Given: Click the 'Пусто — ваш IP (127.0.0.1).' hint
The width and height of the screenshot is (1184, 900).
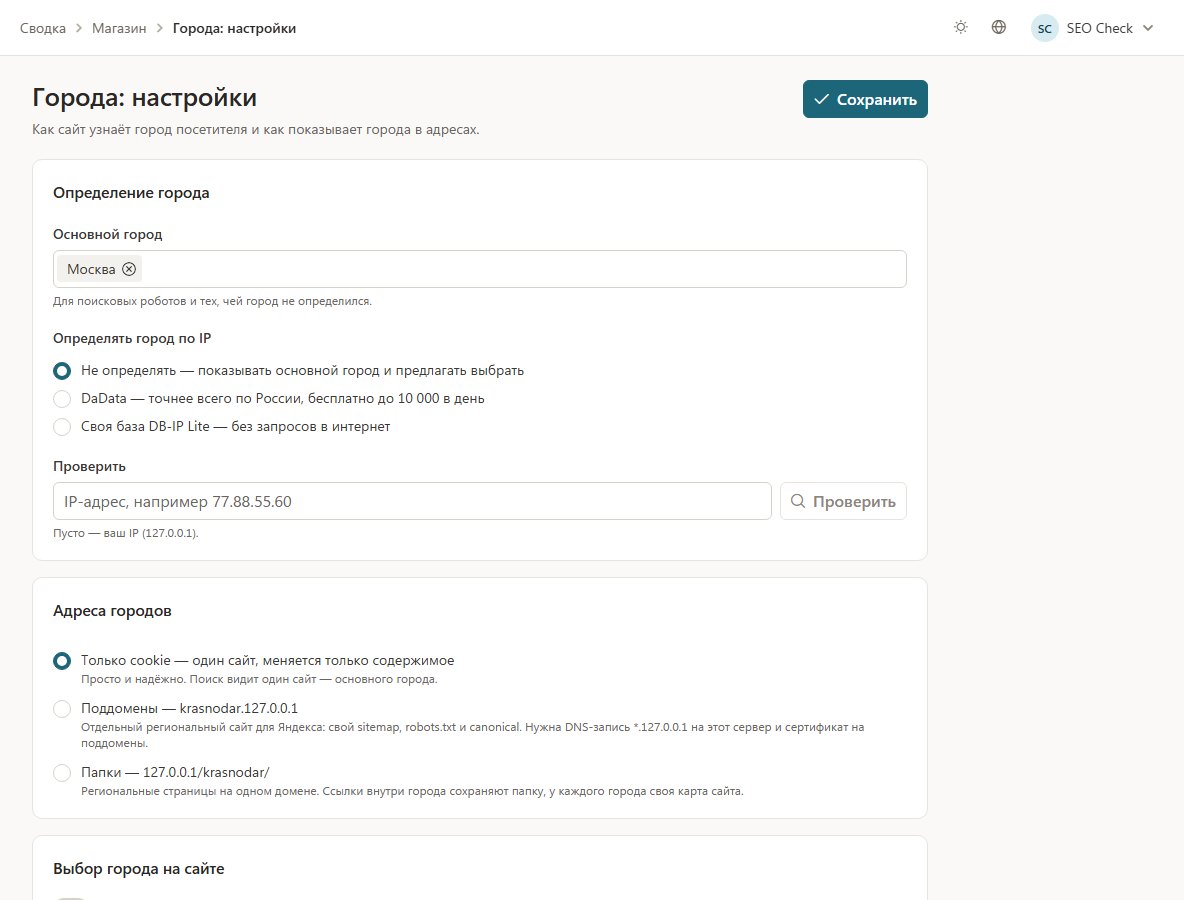Looking at the screenshot, I should [126, 533].
